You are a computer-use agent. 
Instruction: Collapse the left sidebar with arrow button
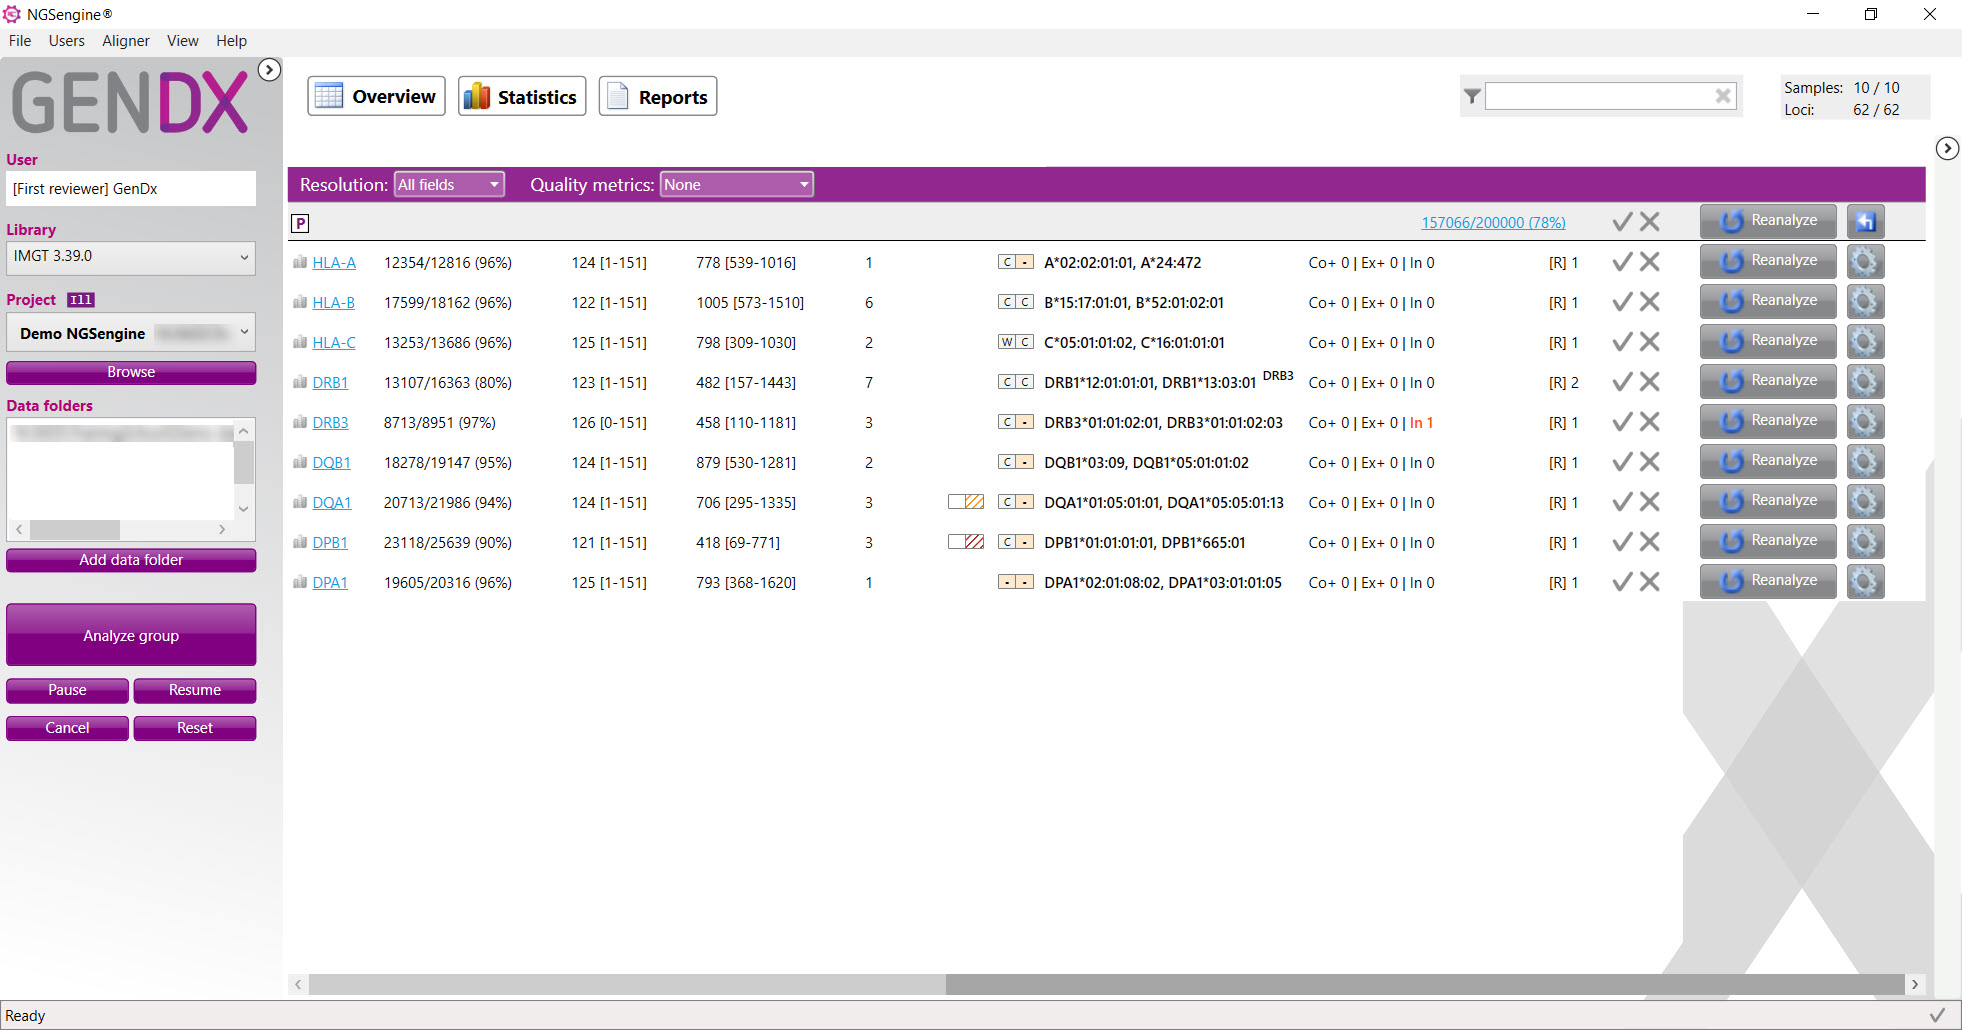[269, 70]
